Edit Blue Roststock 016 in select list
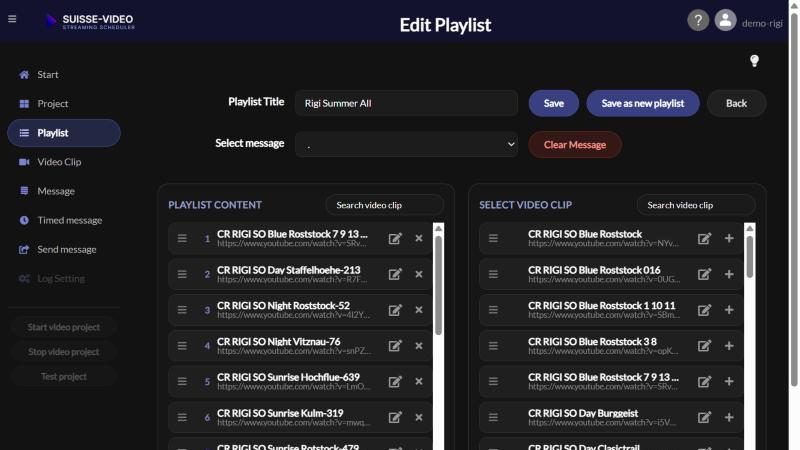 point(704,274)
